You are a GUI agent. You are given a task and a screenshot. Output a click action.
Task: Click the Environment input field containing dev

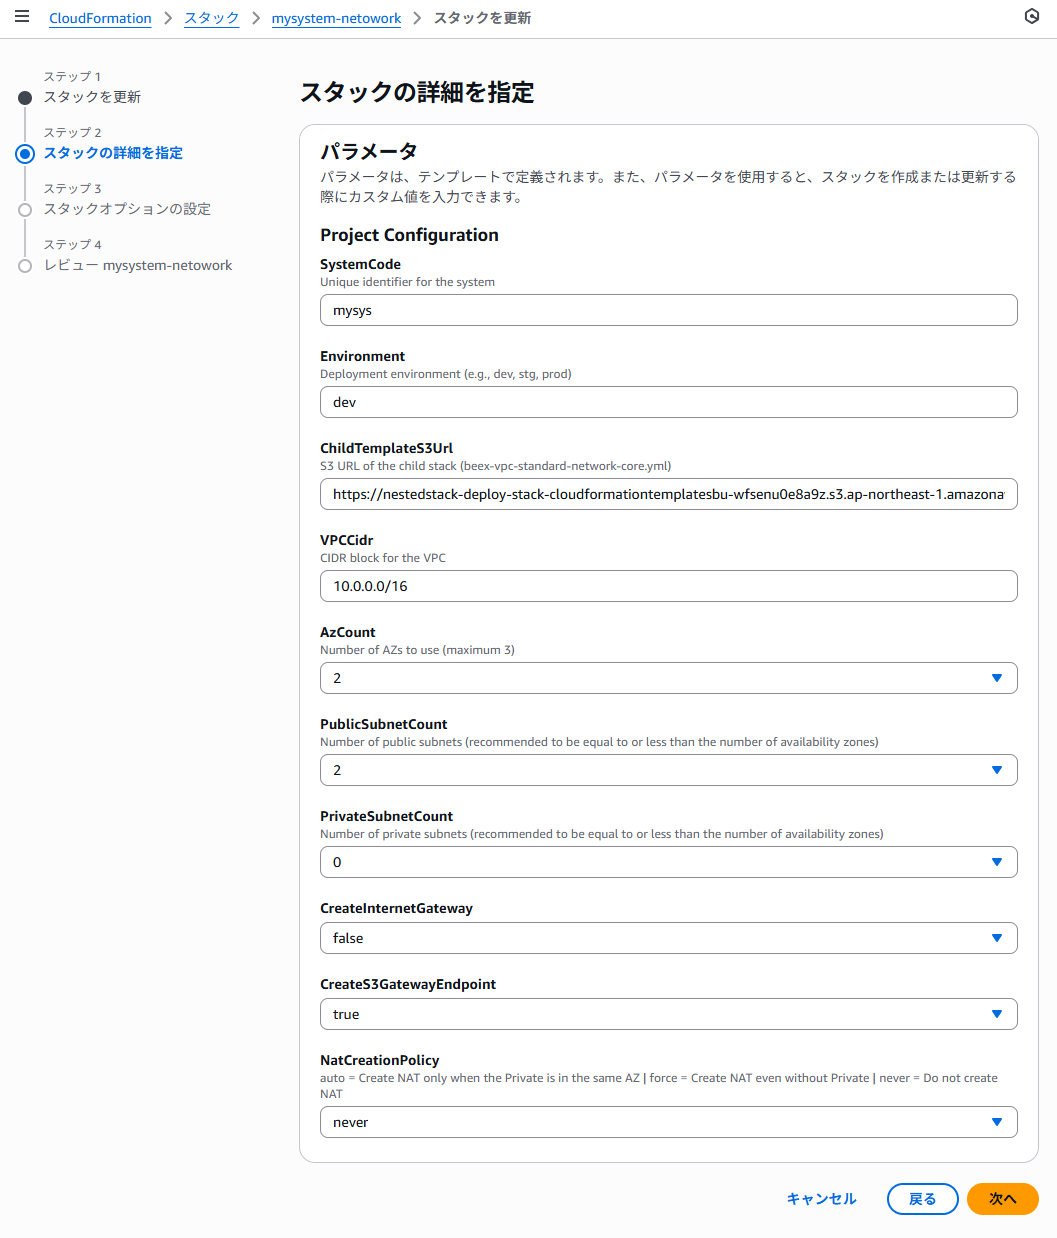click(x=668, y=402)
